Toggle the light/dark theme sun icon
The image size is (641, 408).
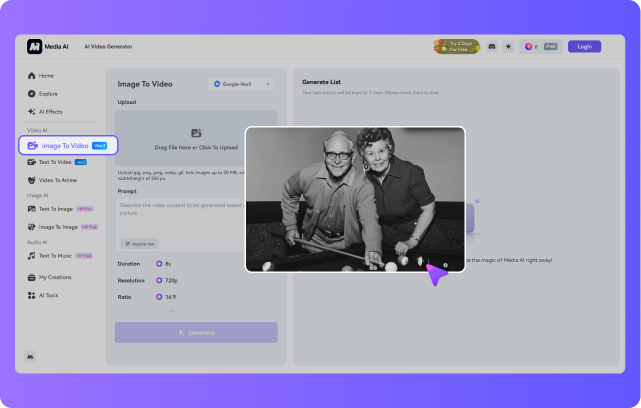[x=508, y=47]
